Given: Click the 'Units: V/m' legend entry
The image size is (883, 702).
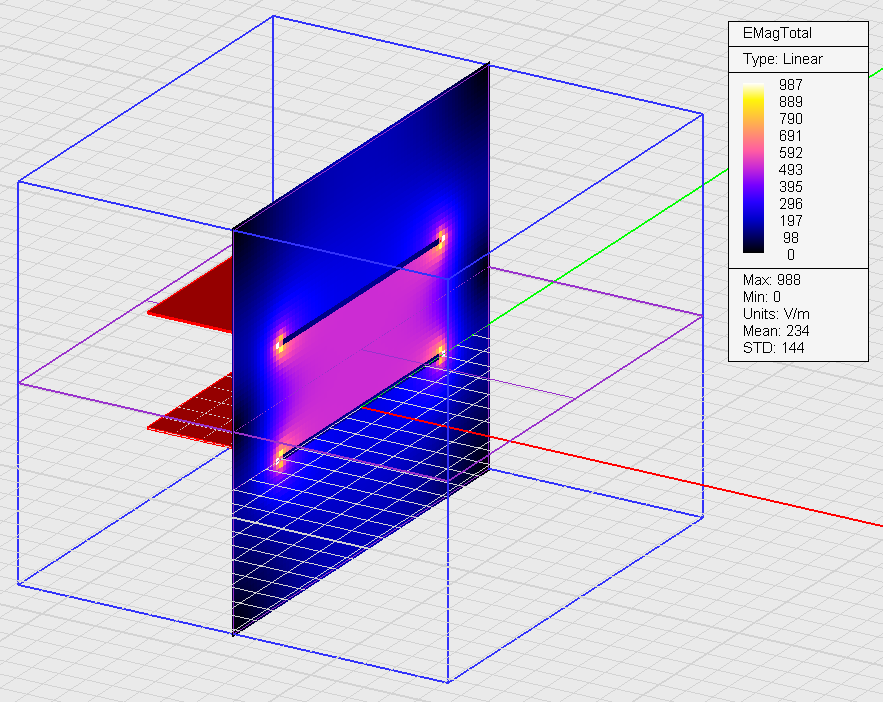Looking at the screenshot, I should [x=777, y=314].
